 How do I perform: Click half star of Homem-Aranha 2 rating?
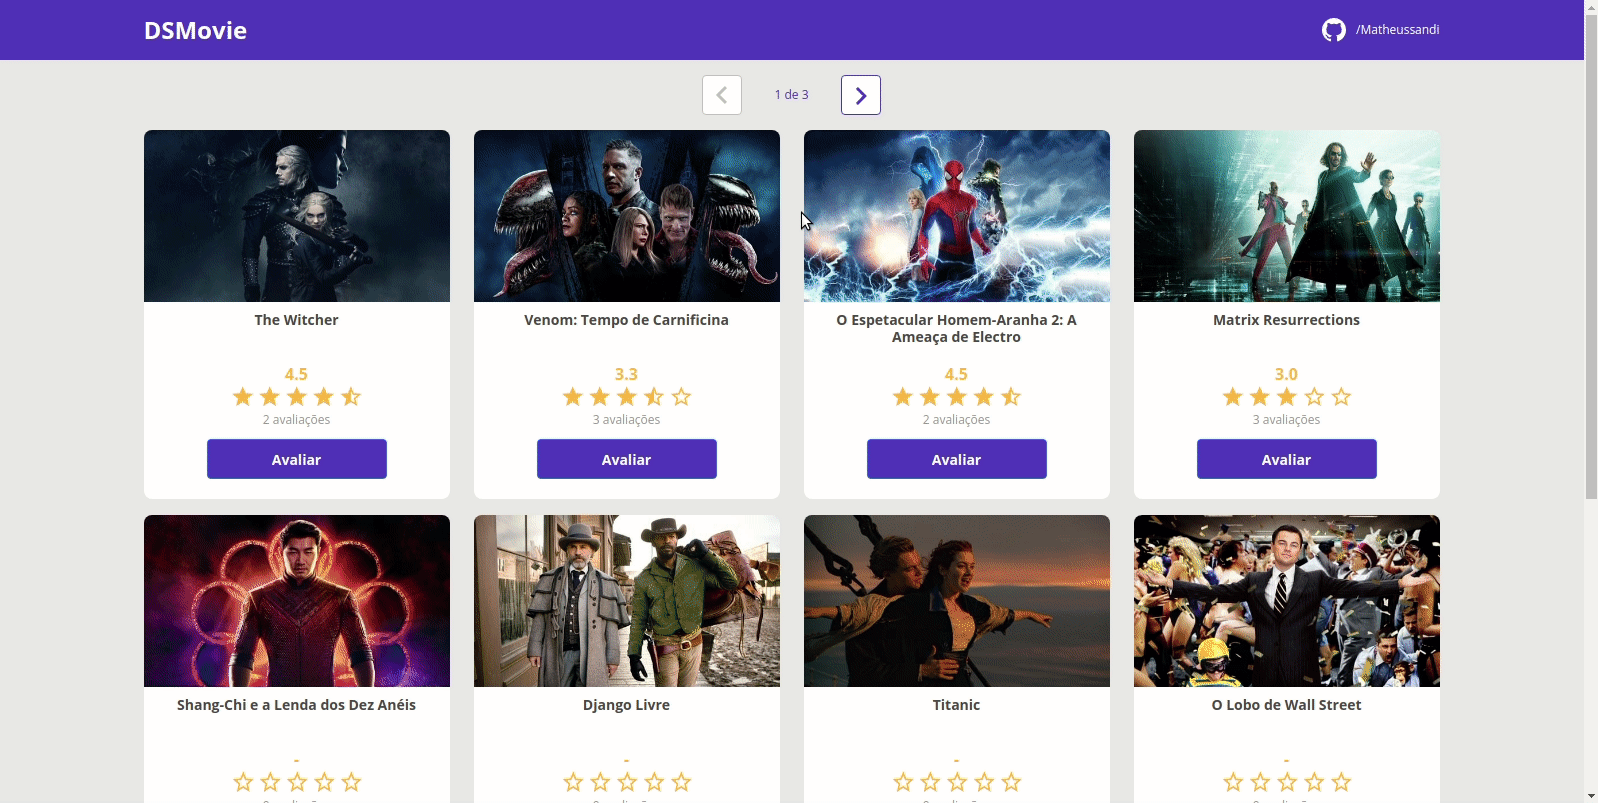pyautogui.click(x=1011, y=397)
